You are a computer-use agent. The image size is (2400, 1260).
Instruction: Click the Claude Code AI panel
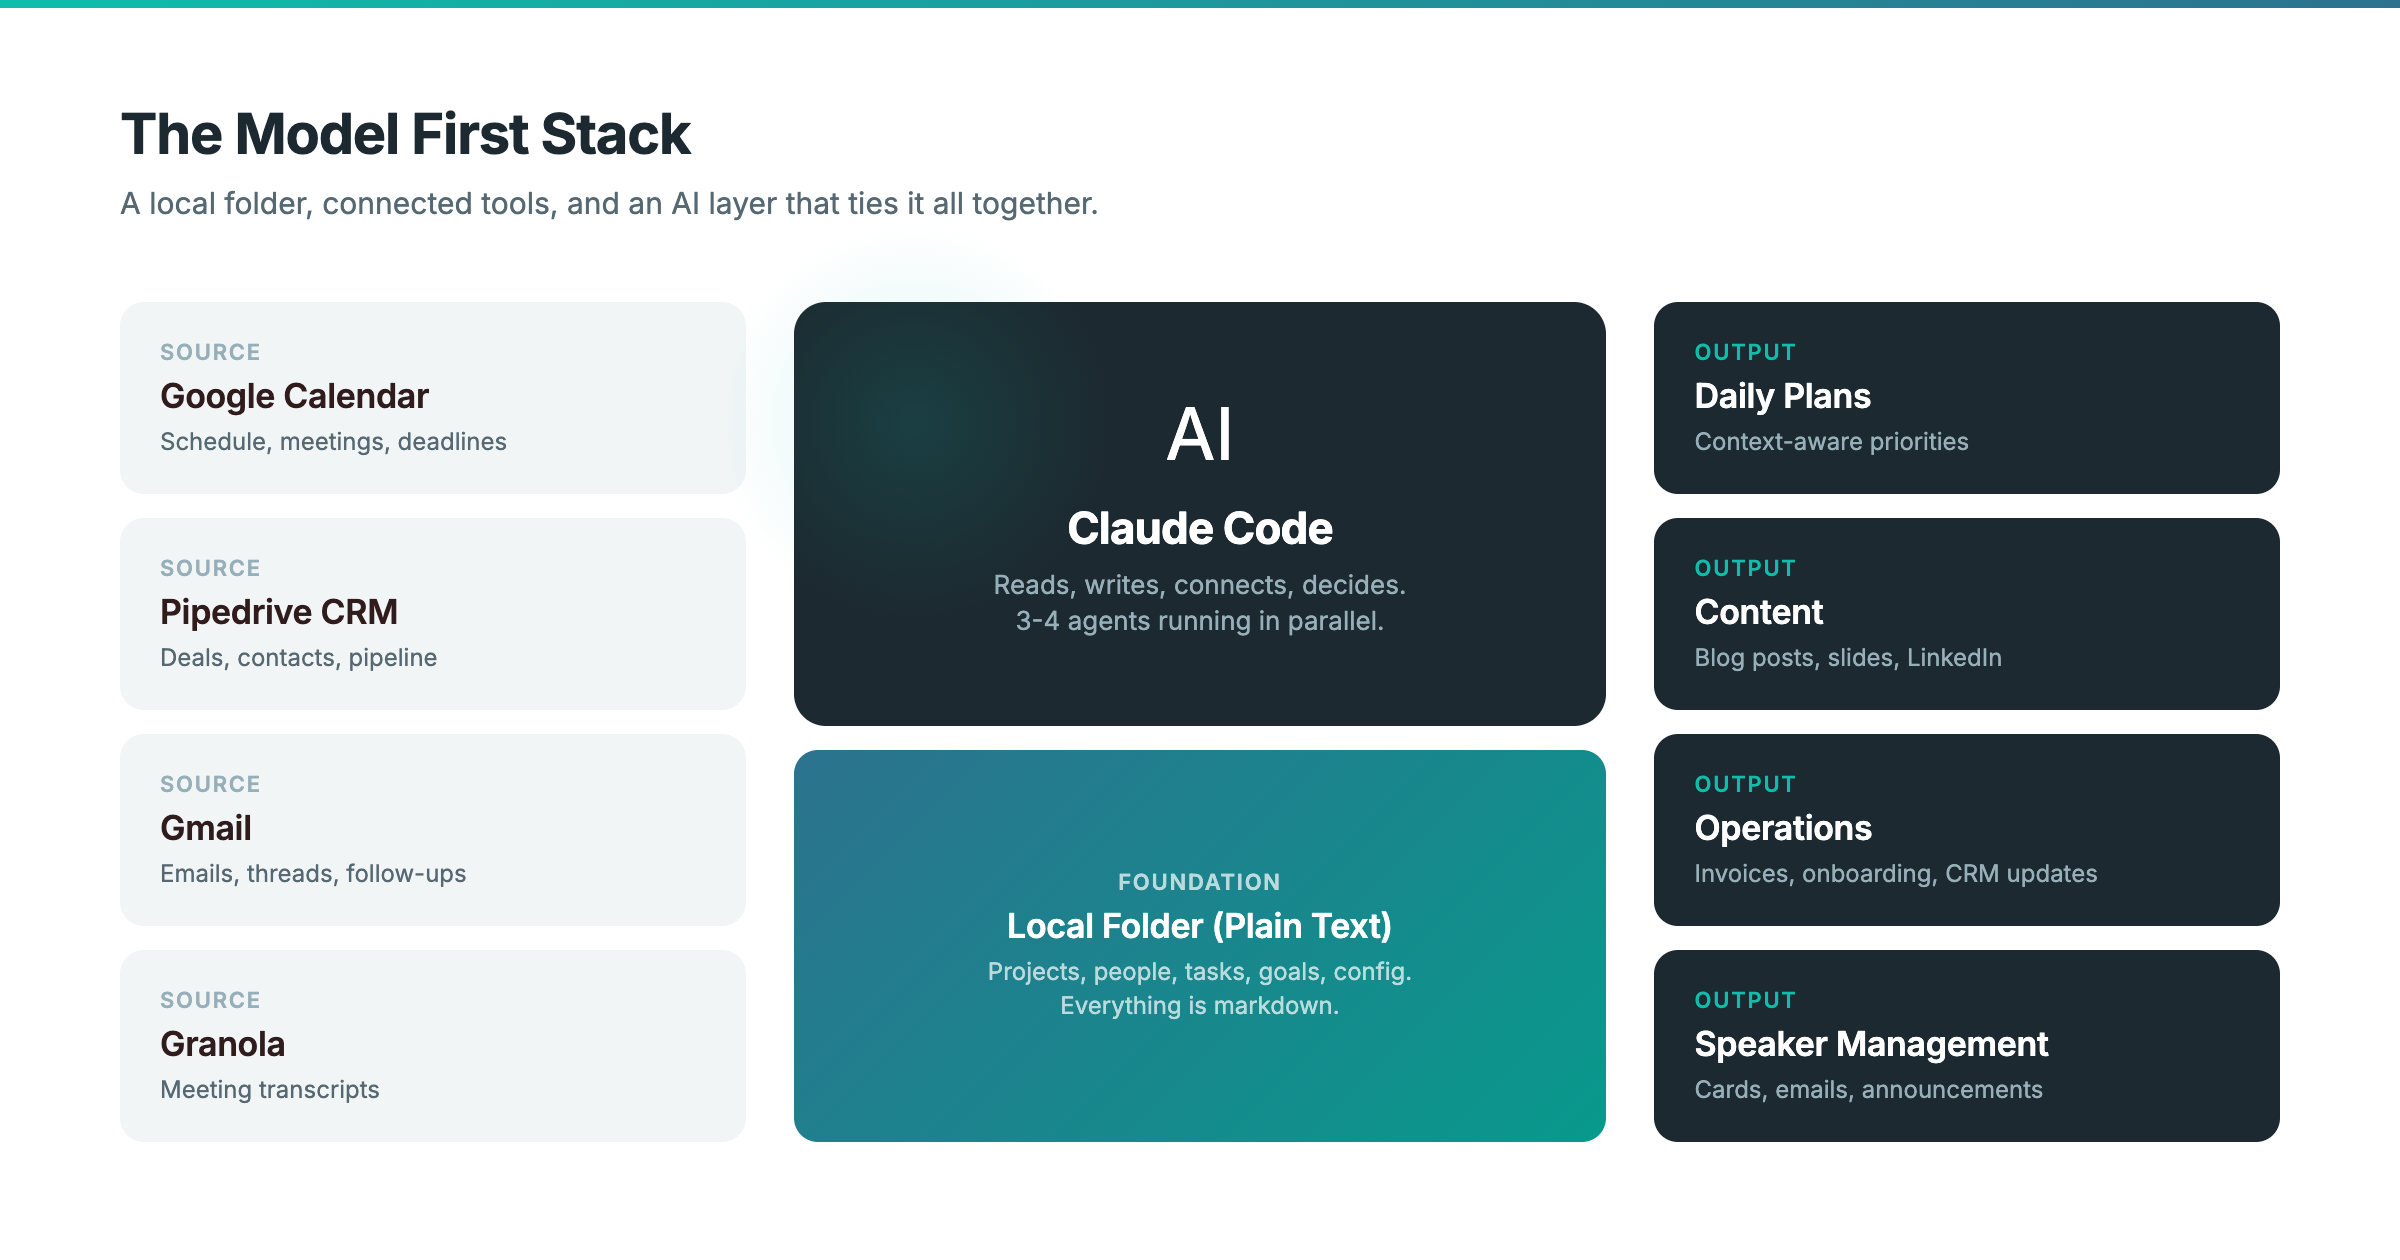click(x=1200, y=510)
